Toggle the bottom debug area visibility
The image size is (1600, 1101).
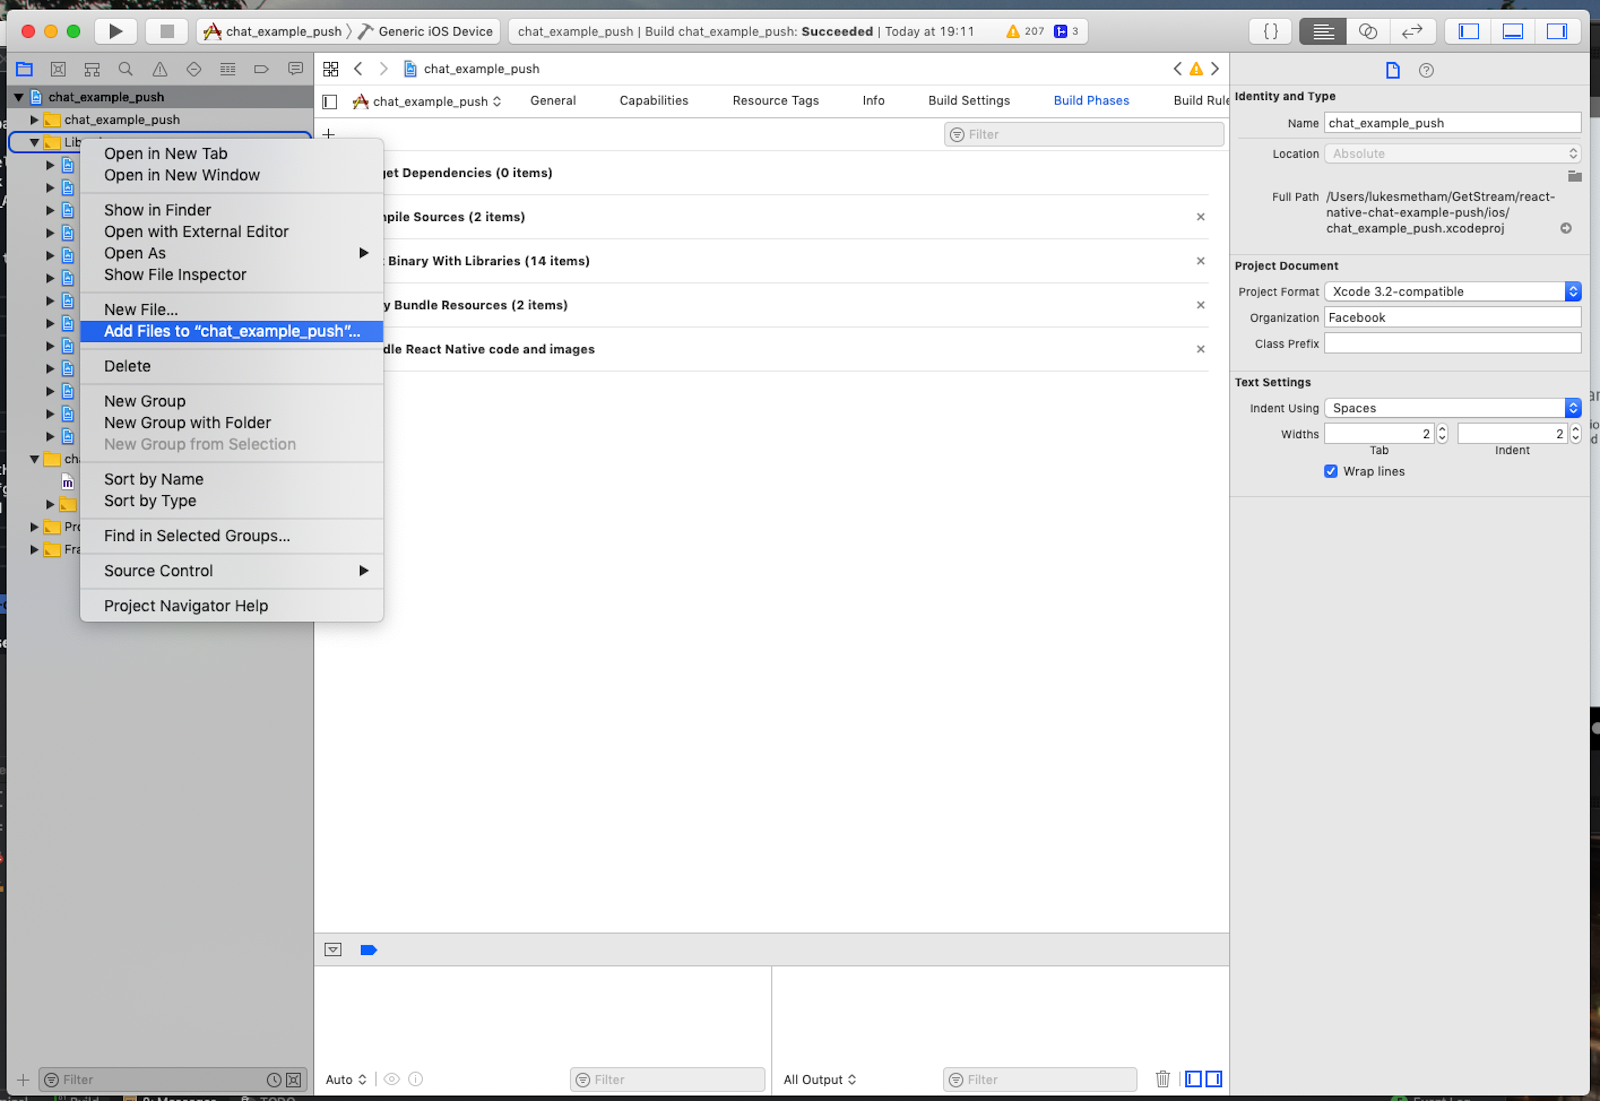pos(1511,31)
